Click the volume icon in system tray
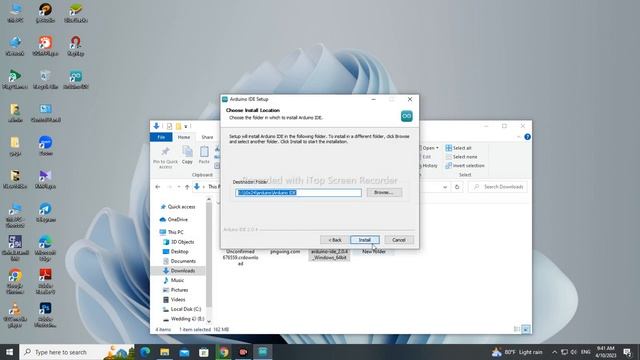This screenshot has height=360, width=640. coord(573,352)
